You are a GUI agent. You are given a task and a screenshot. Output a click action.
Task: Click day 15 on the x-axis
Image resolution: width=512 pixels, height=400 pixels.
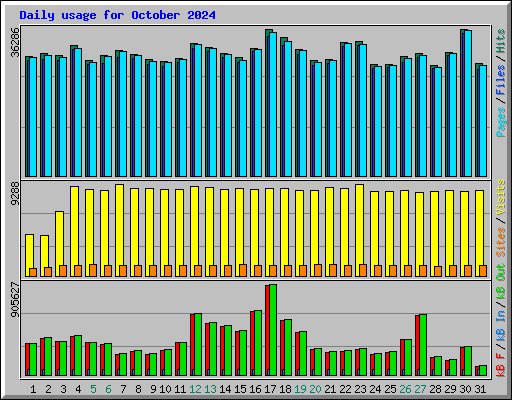[x=240, y=389]
